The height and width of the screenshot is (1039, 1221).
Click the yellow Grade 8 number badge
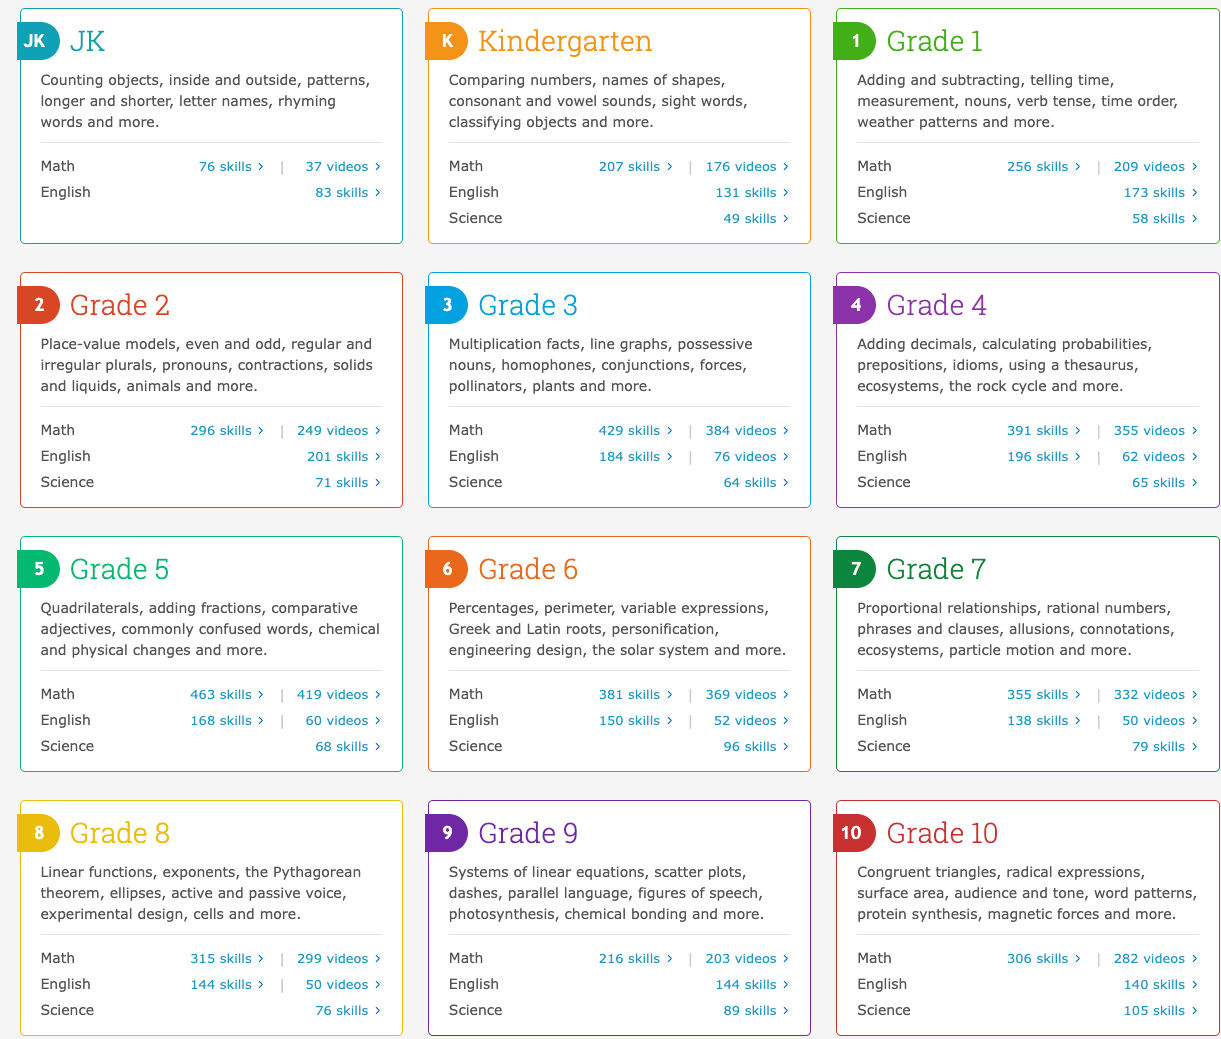tap(39, 833)
